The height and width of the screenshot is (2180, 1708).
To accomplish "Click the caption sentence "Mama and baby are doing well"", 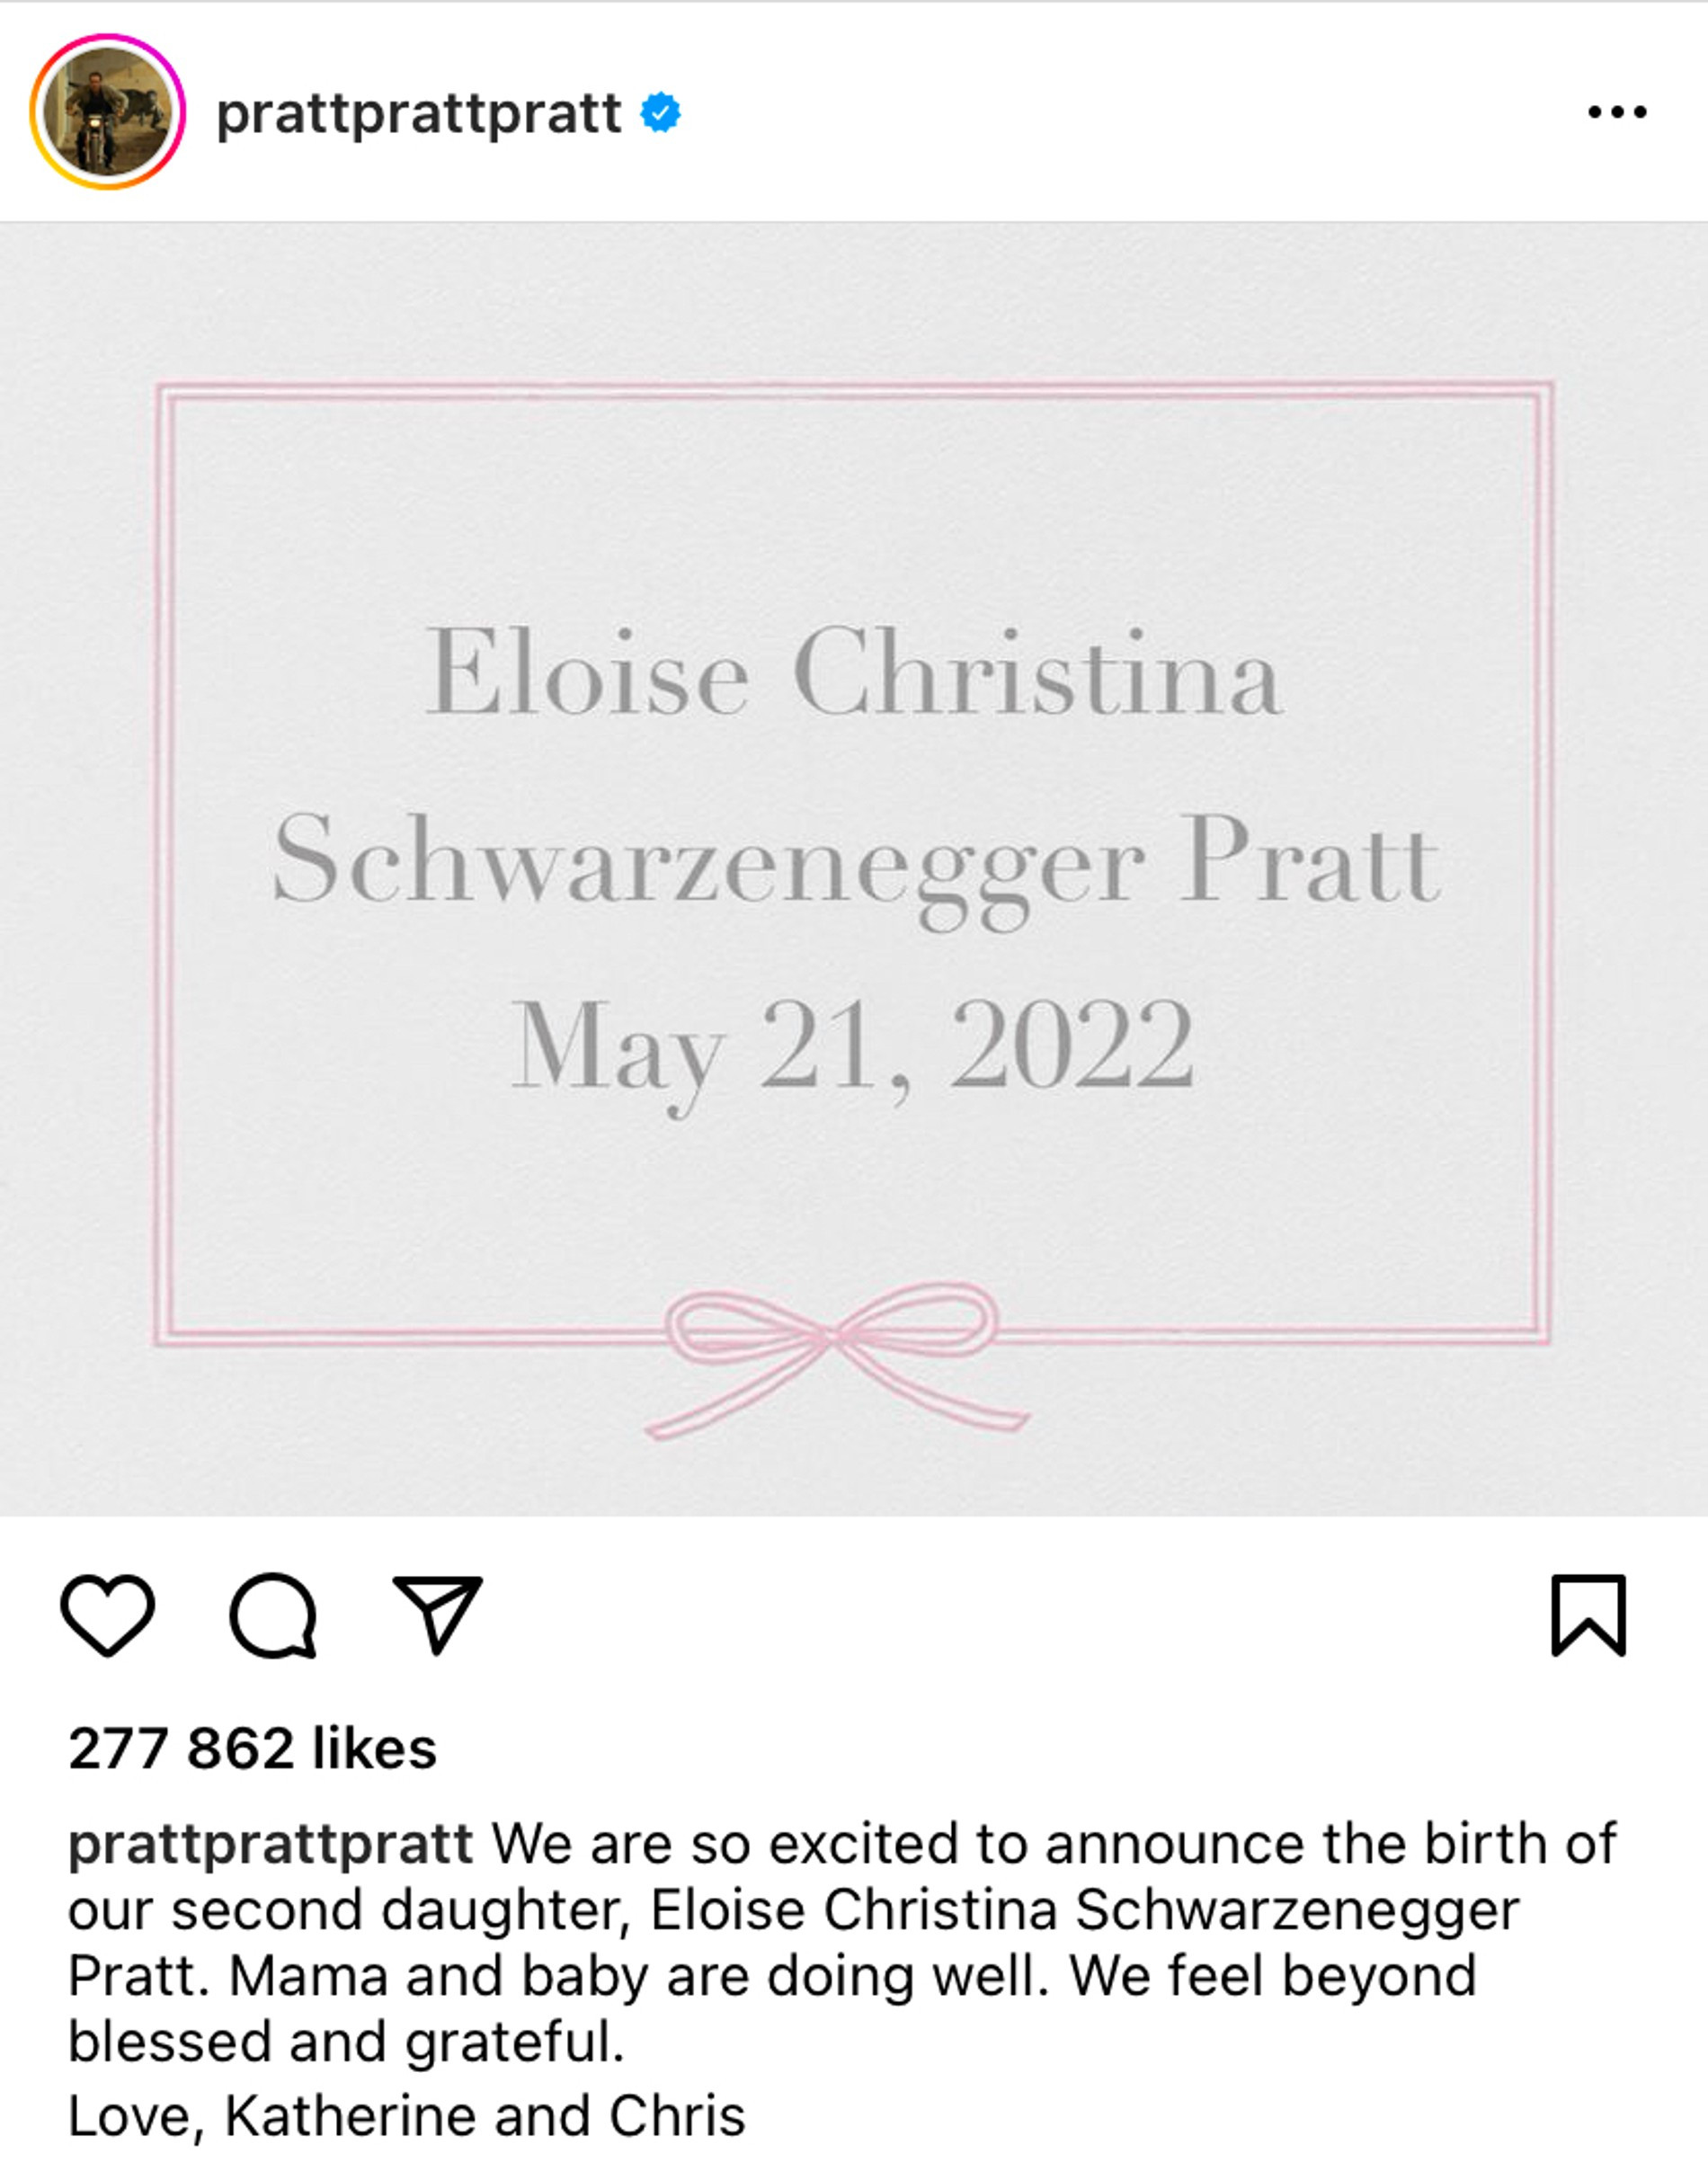I will pyautogui.click(x=638, y=1976).
